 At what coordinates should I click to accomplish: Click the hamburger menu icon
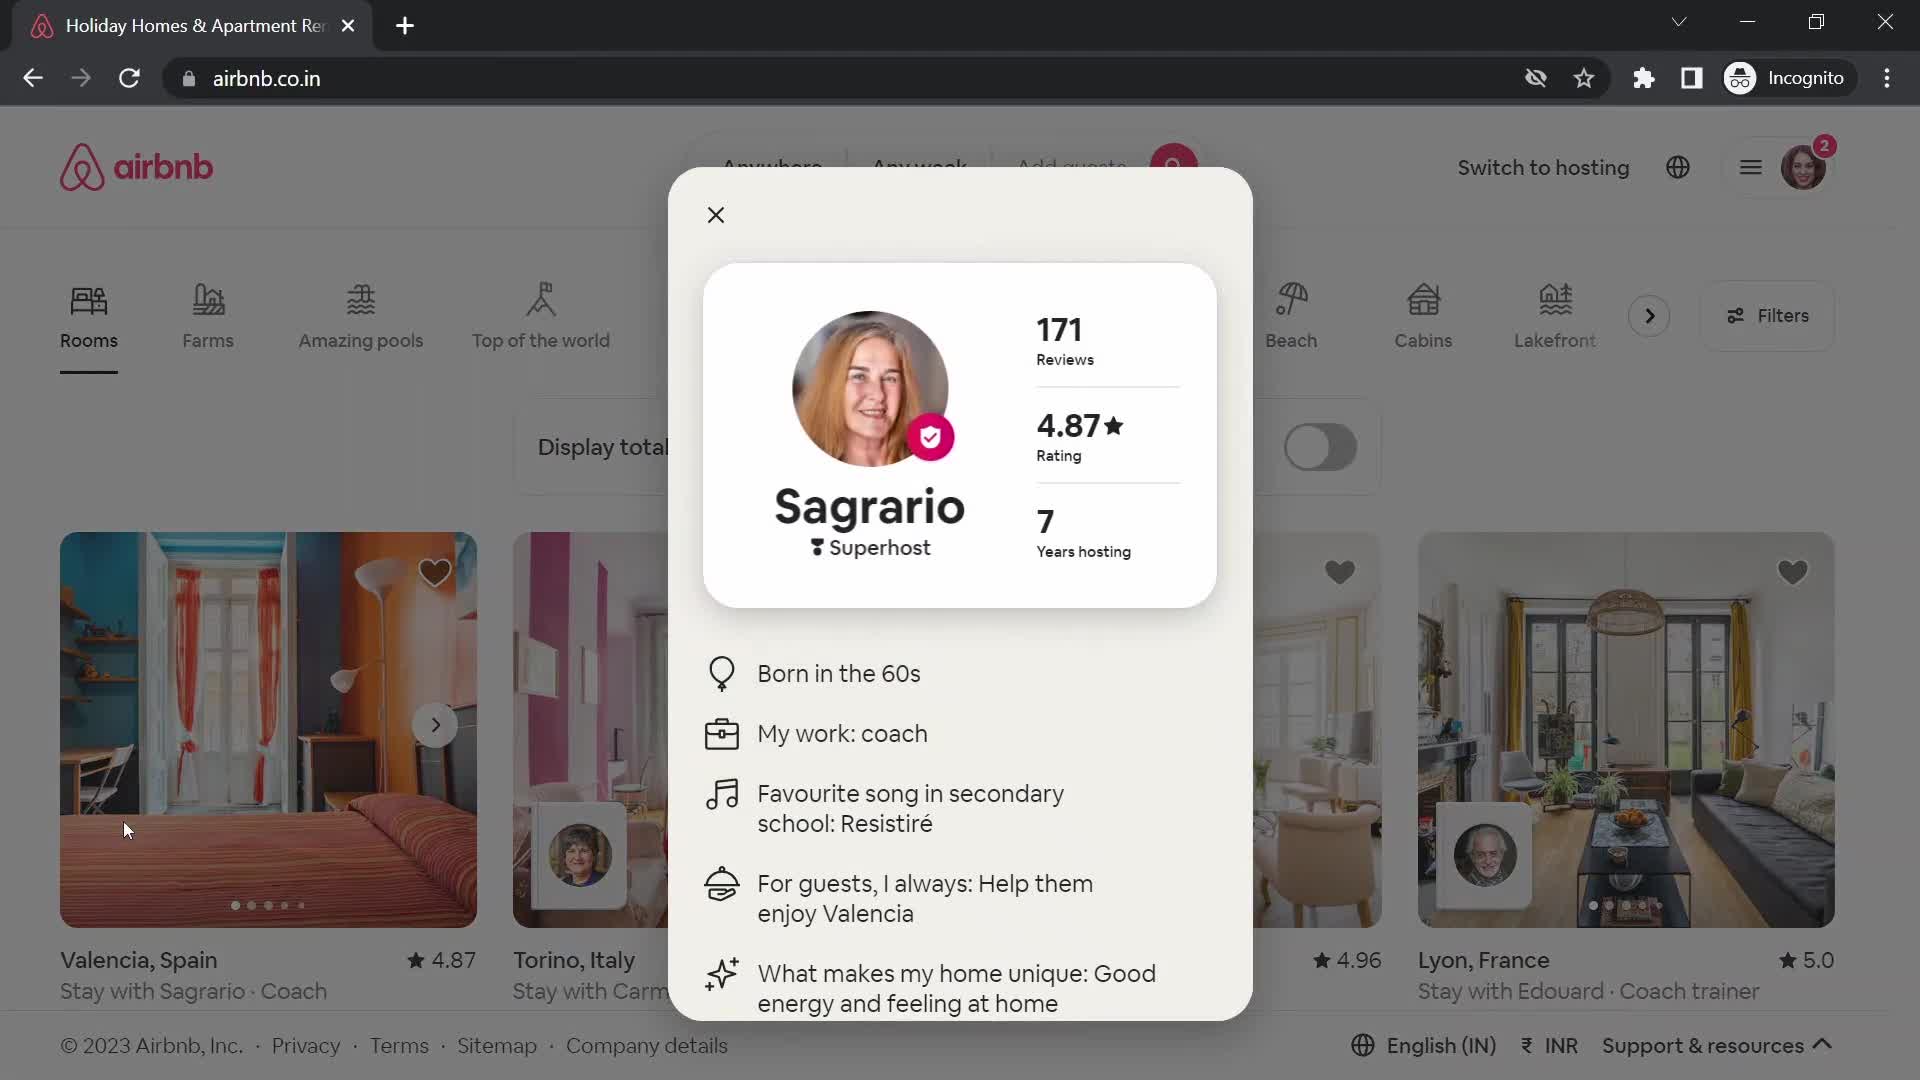click(1749, 167)
